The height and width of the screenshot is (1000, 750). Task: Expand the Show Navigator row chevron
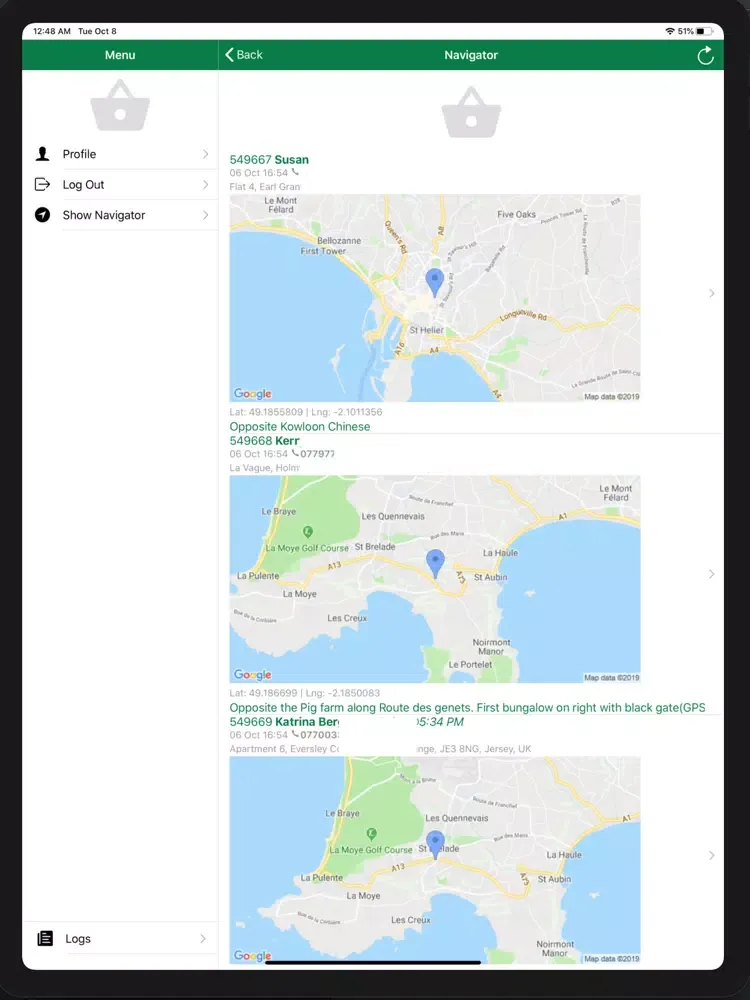click(x=205, y=215)
